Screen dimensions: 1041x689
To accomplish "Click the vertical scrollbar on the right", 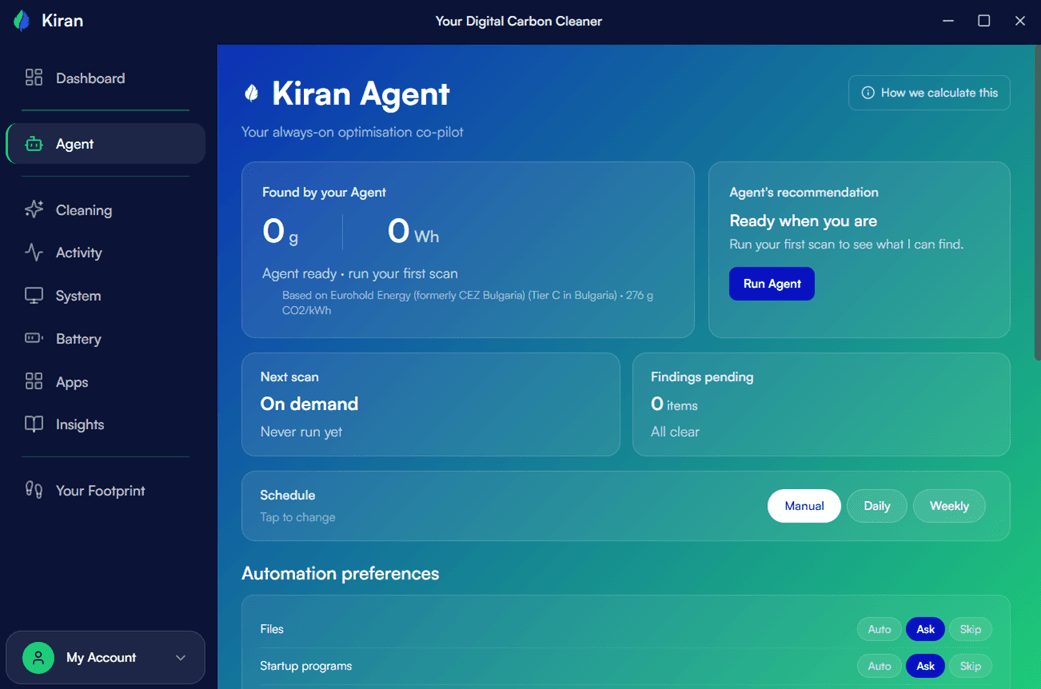I will [1037, 202].
